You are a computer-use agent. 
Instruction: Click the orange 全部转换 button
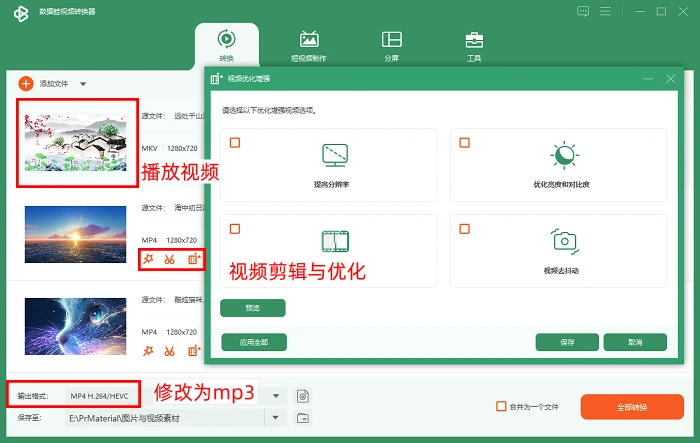tap(632, 407)
